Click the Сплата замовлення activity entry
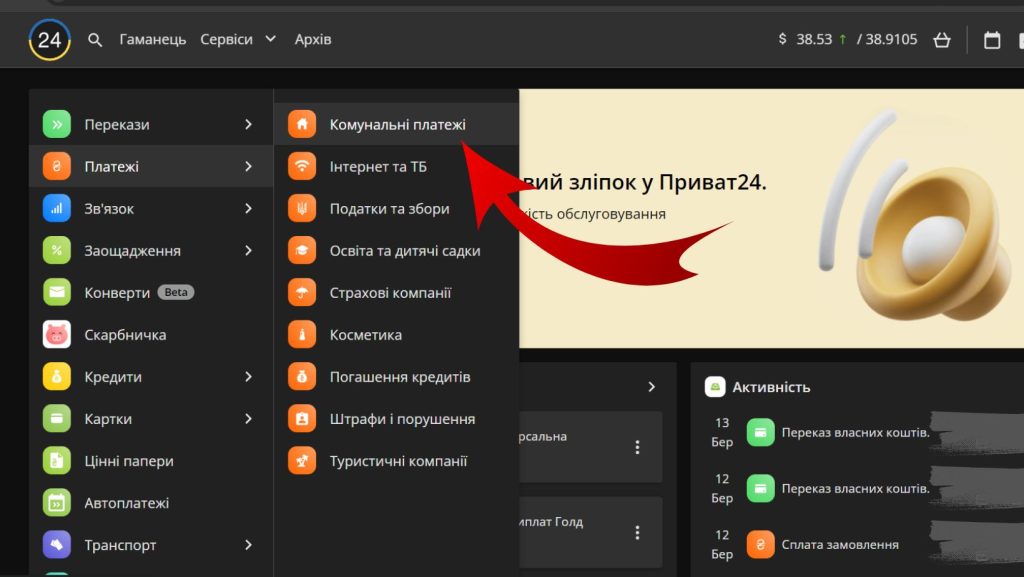The width and height of the screenshot is (1024, 577). point(839,545)
